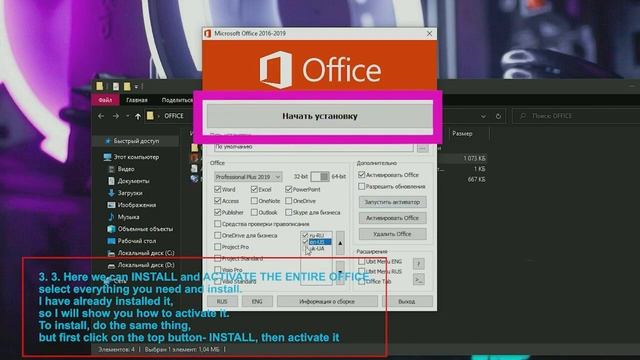Go up one folder level in Explorer
640x360 pixels.
coord(138,116)
